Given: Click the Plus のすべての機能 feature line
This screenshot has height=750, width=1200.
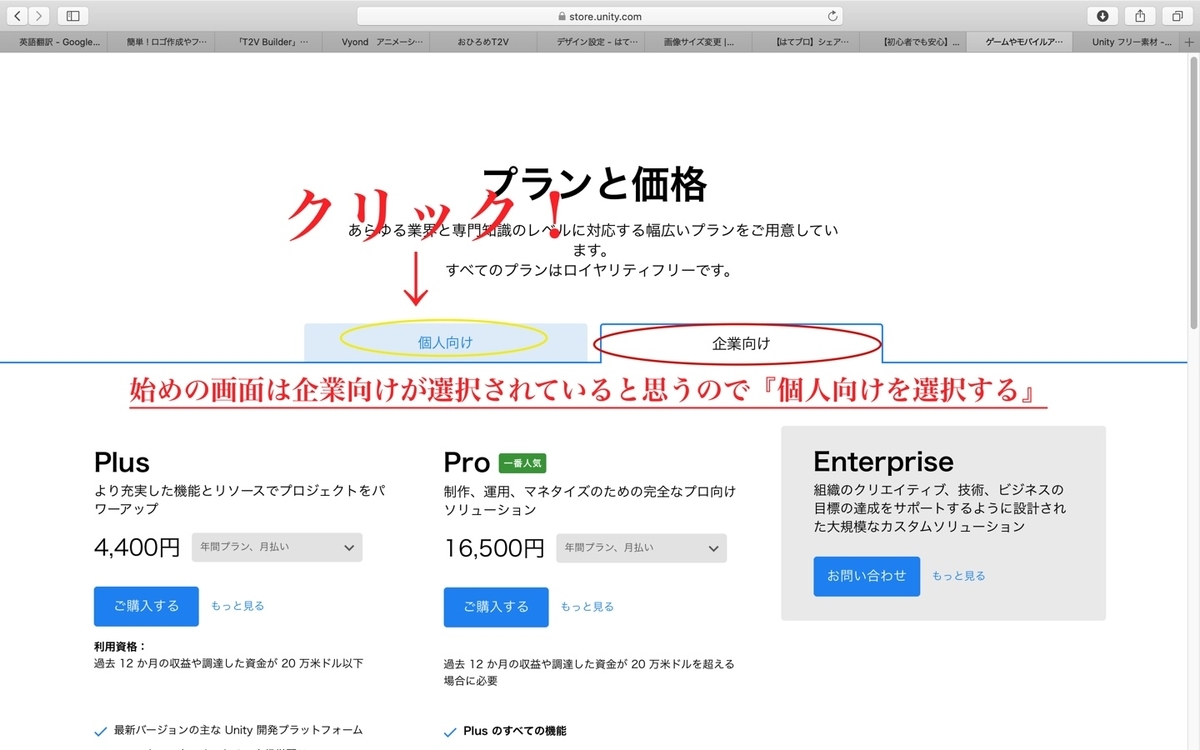Looking at the screenshot, I should click(515, 731).
